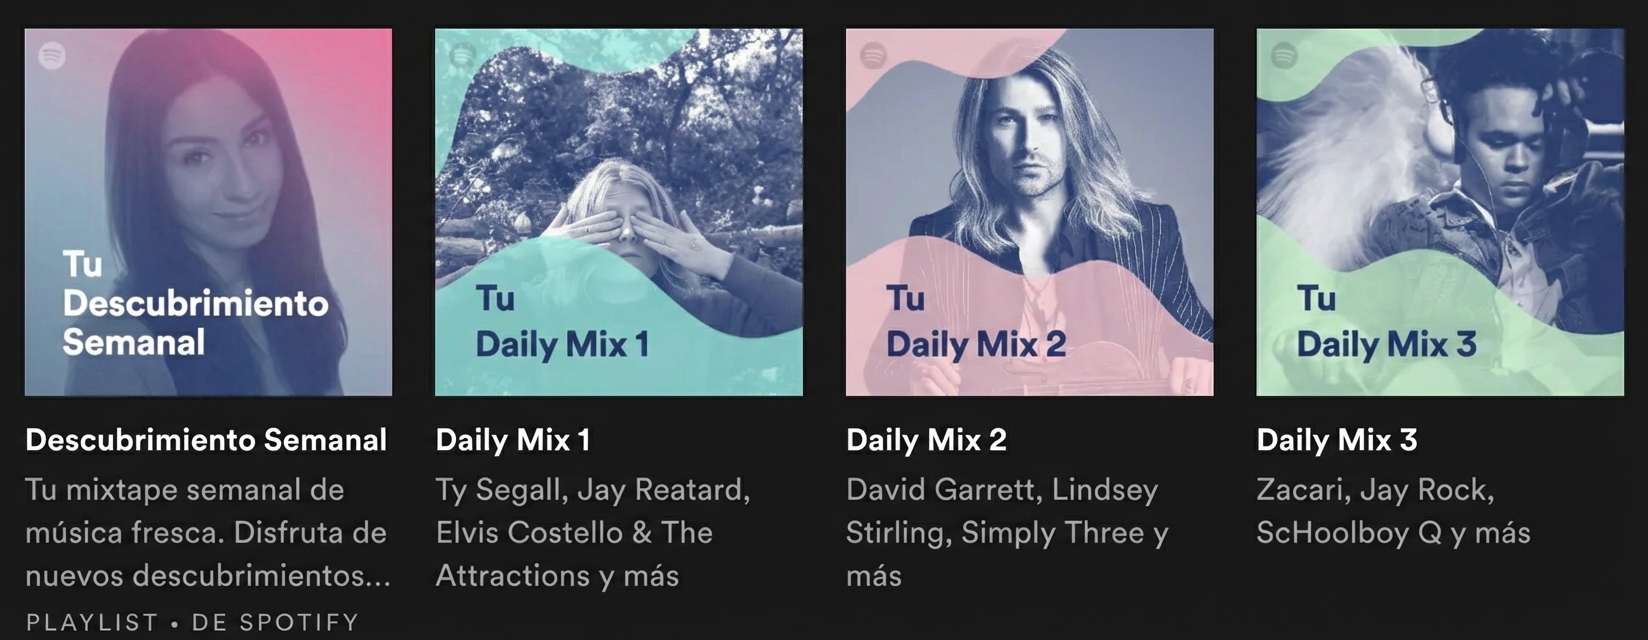This screenshot has height=640, width=1648.
Task: Open the Daily Mix 3 cover art
Action: pyautogui.click(x=1440, y=212)
